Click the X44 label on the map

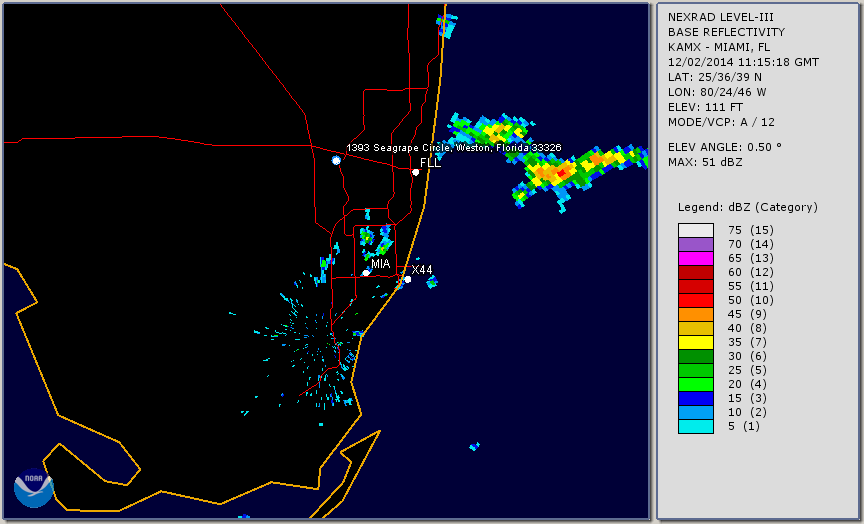(x=422, y=270)
